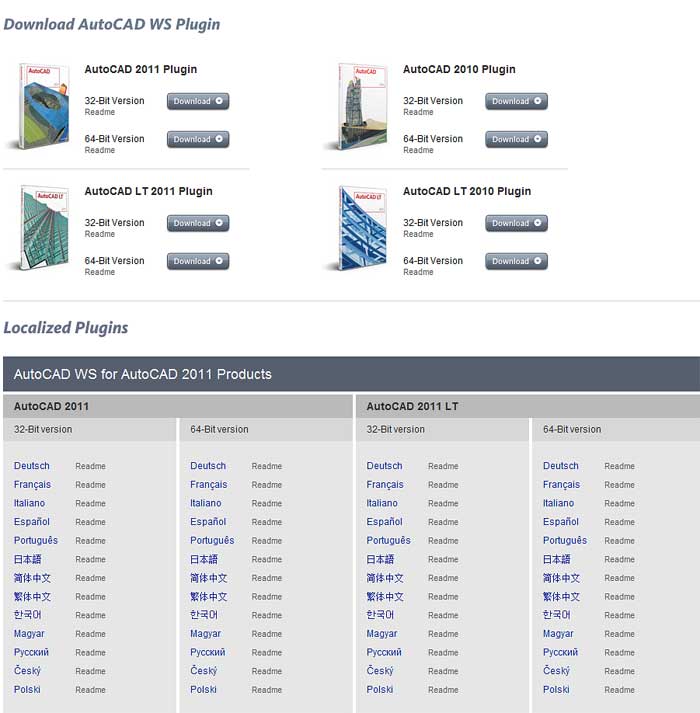Select Italiano under AutoCAD 2011 32-Bit version
This screenshot has width=700, height=713.
29,503
